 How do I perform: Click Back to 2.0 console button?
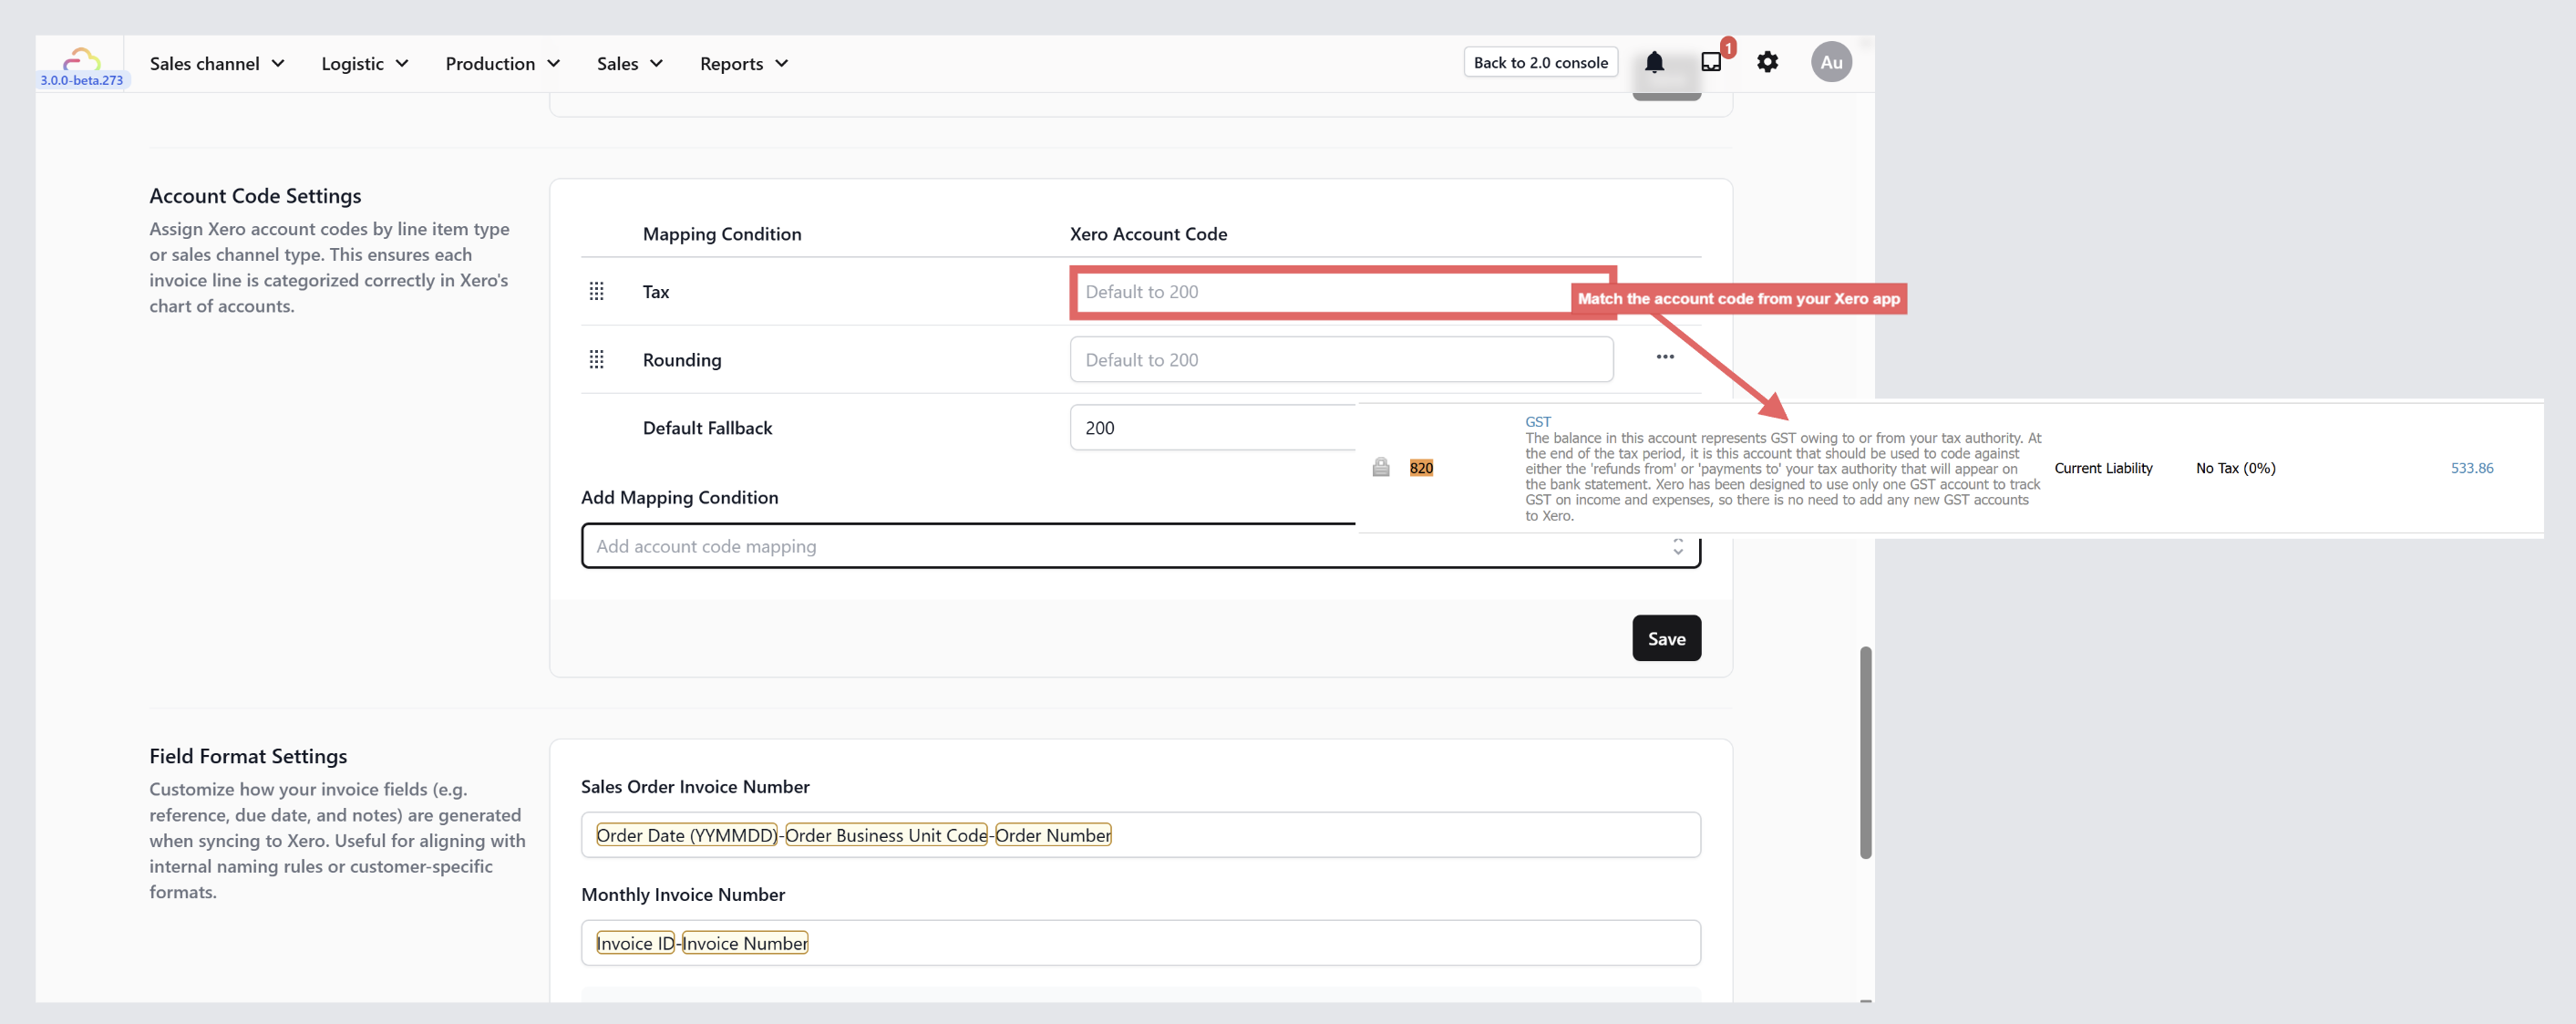coord(1539,63)
